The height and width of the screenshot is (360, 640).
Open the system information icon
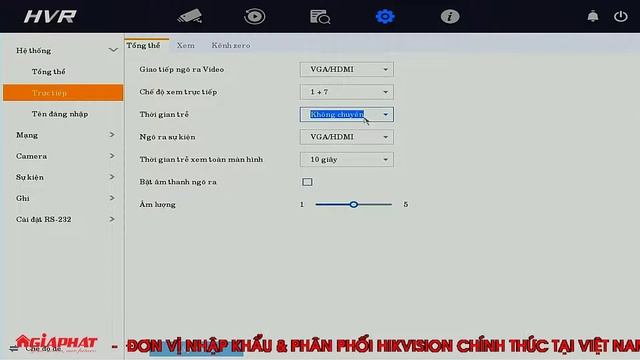(x=450, y=16)
